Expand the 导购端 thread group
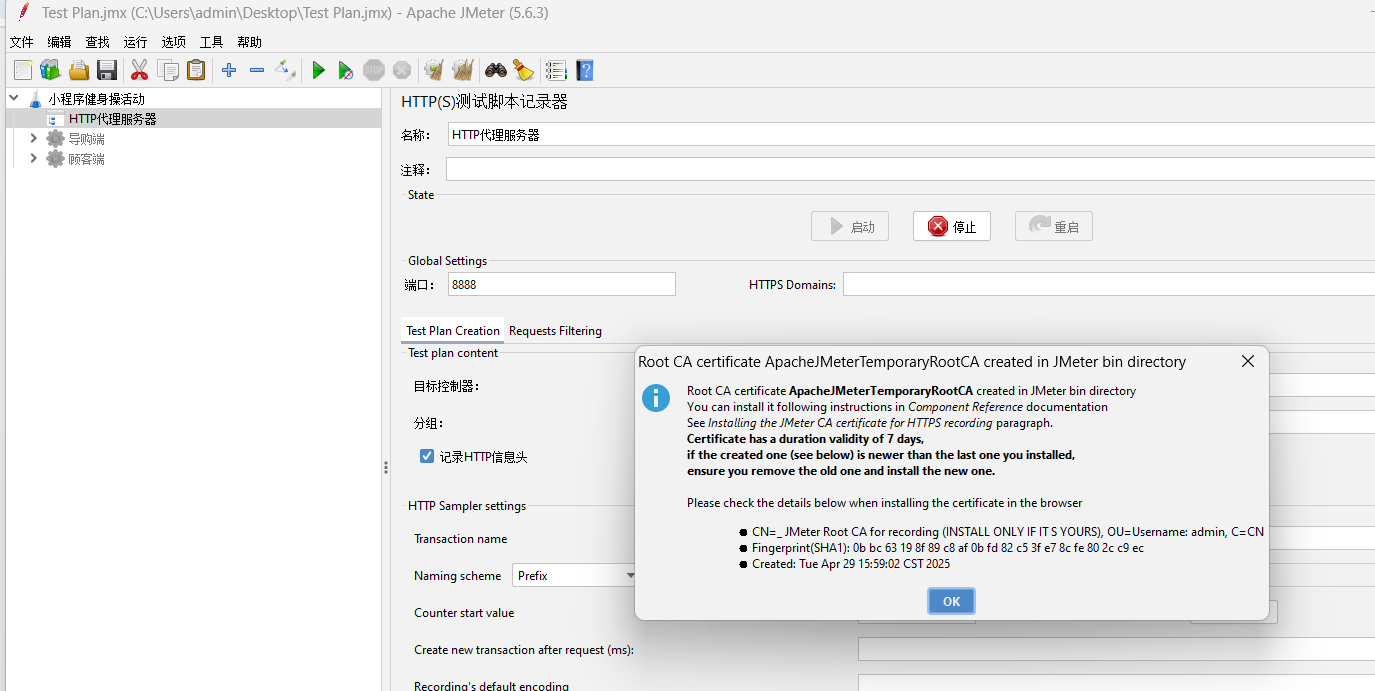Screen dimensions: 1375x691 [x=34, y=138]
